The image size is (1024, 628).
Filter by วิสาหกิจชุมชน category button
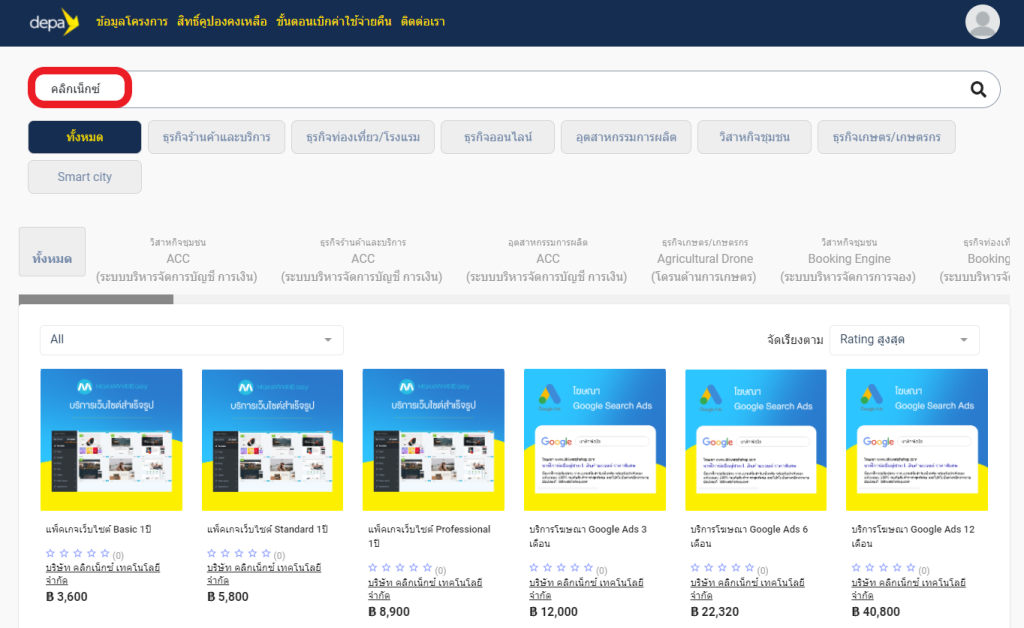(x=754, y=137)
